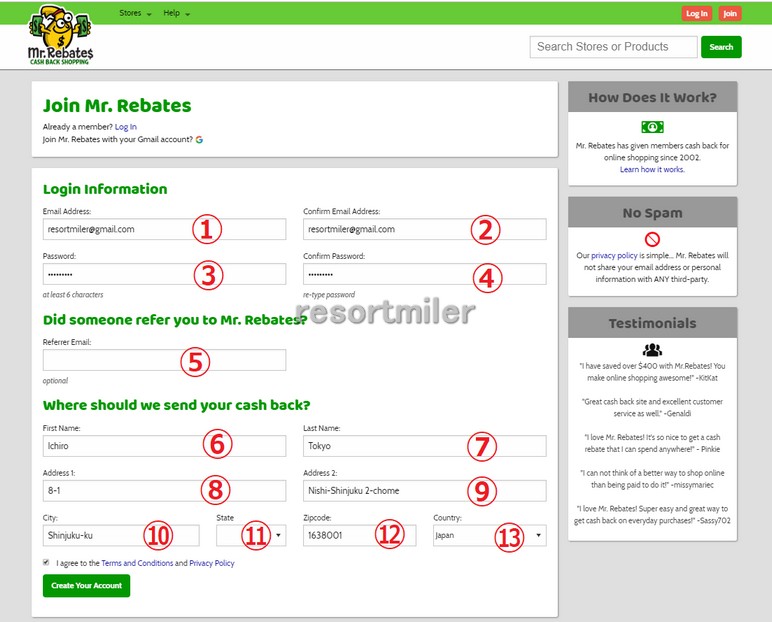Click the Zipcode field
Viewport: 772px width, 622px height.
tap(359, 536)
